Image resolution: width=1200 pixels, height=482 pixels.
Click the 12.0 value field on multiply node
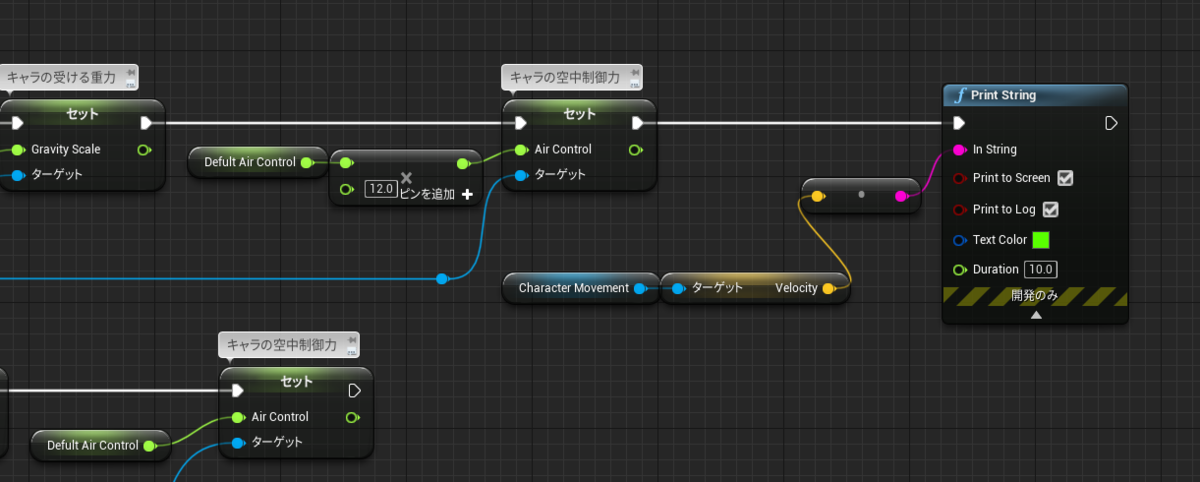(380, 189)
